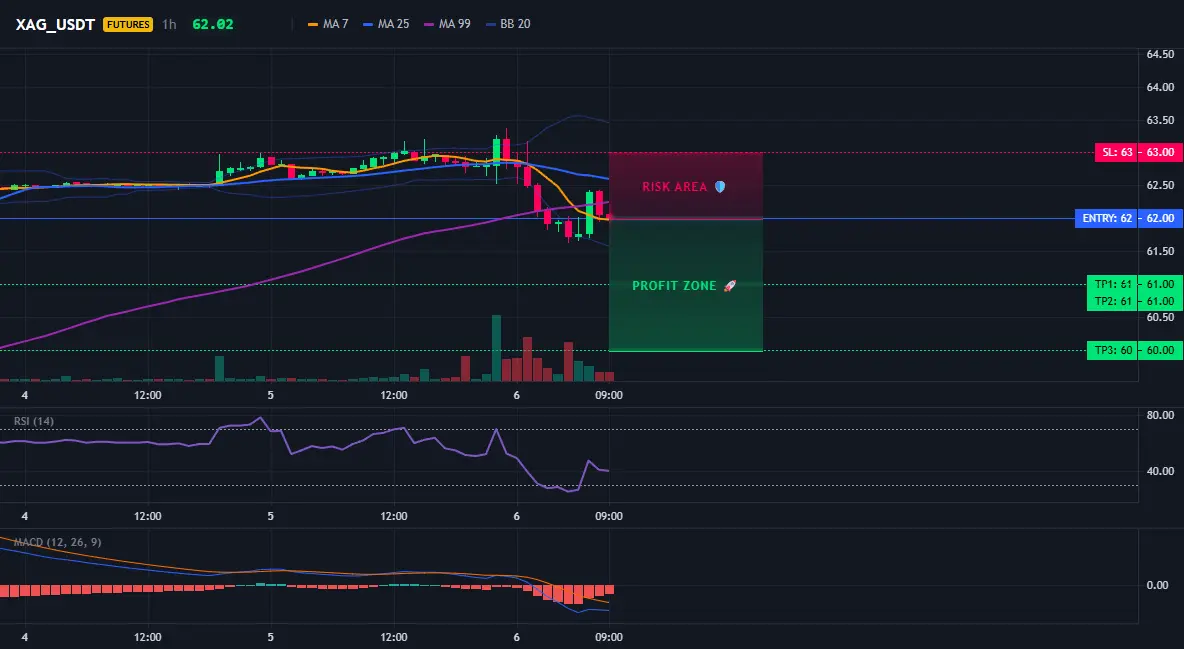Image resolution: width=1184 pixels, height=649 pixels.
Task: Click the TP2: 61 target tag
Action: pyautogui.click(x=1113, y=301)
